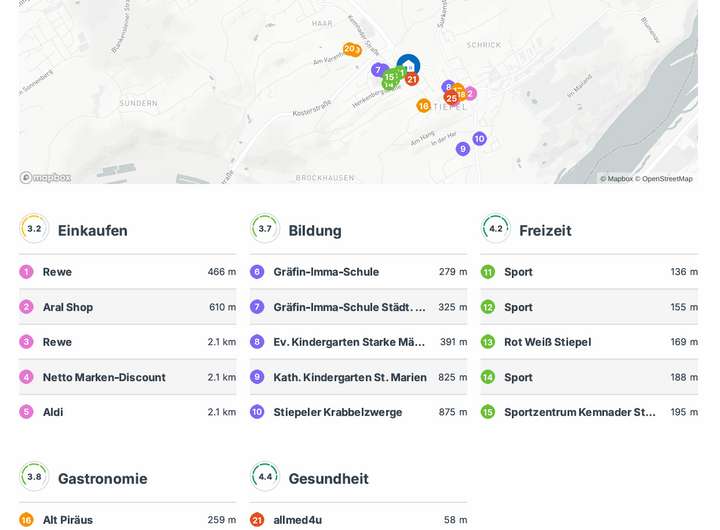Open the OpenStreetMap attribution link
Image resolution: width=720 pixels, height=530 pixels.
[x=666, y=179]
